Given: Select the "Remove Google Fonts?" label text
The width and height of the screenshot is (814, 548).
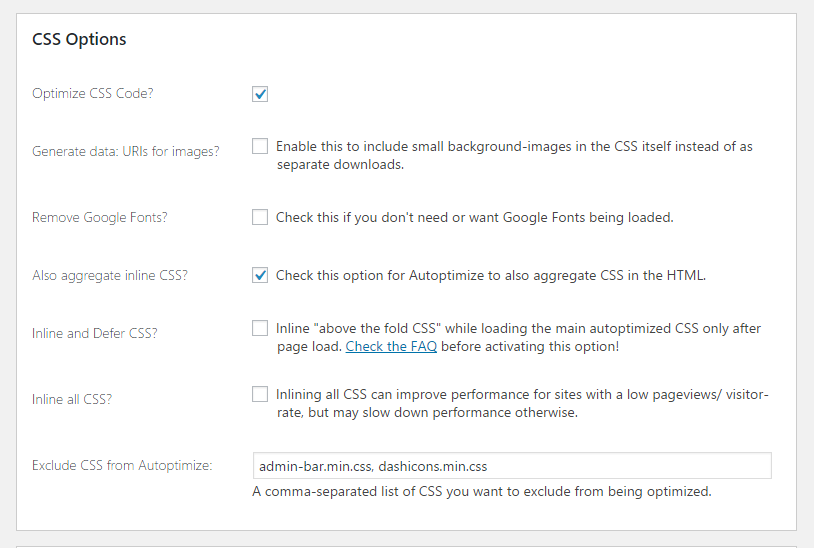Looking at the screenshot, I should coord(99,217).
